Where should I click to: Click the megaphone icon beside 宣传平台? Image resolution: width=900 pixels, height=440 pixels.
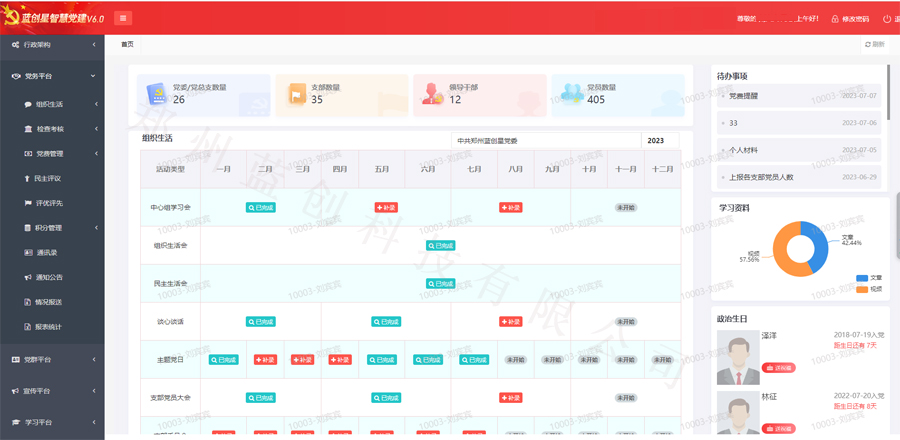(x=16, y=391)
